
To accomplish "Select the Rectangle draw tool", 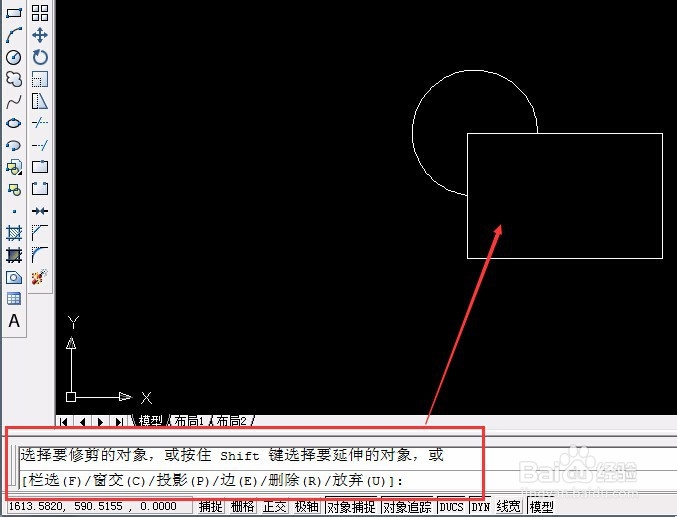I will [14, 13].
